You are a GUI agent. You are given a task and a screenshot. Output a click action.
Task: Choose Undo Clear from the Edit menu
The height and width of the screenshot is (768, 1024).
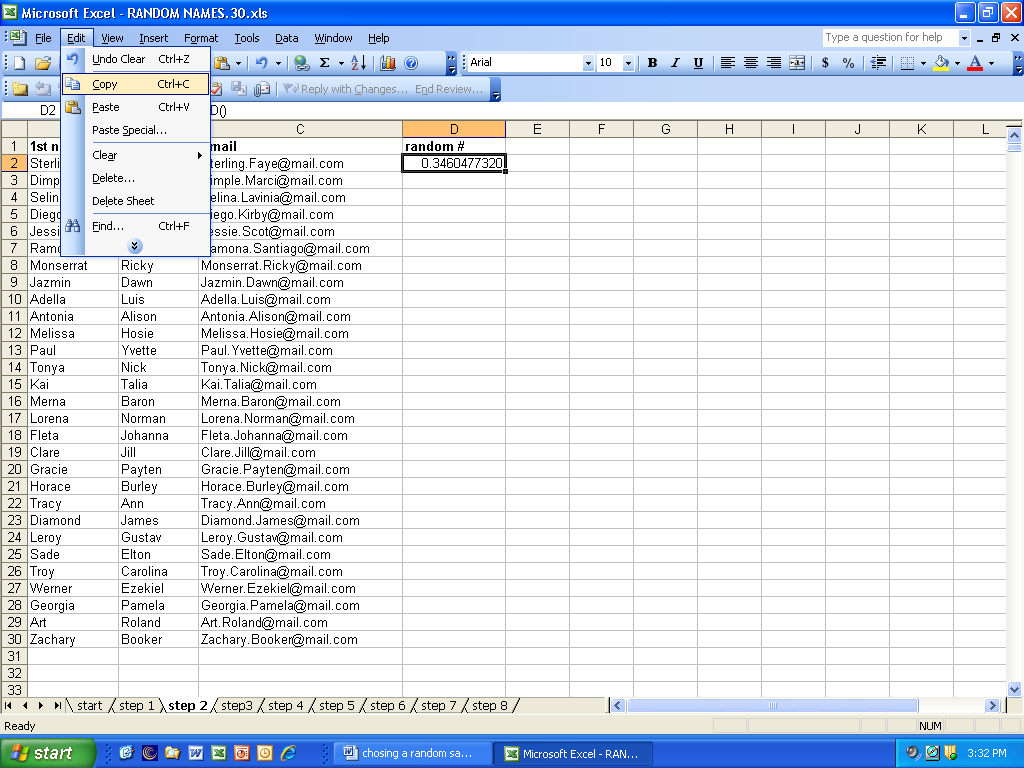136,59
